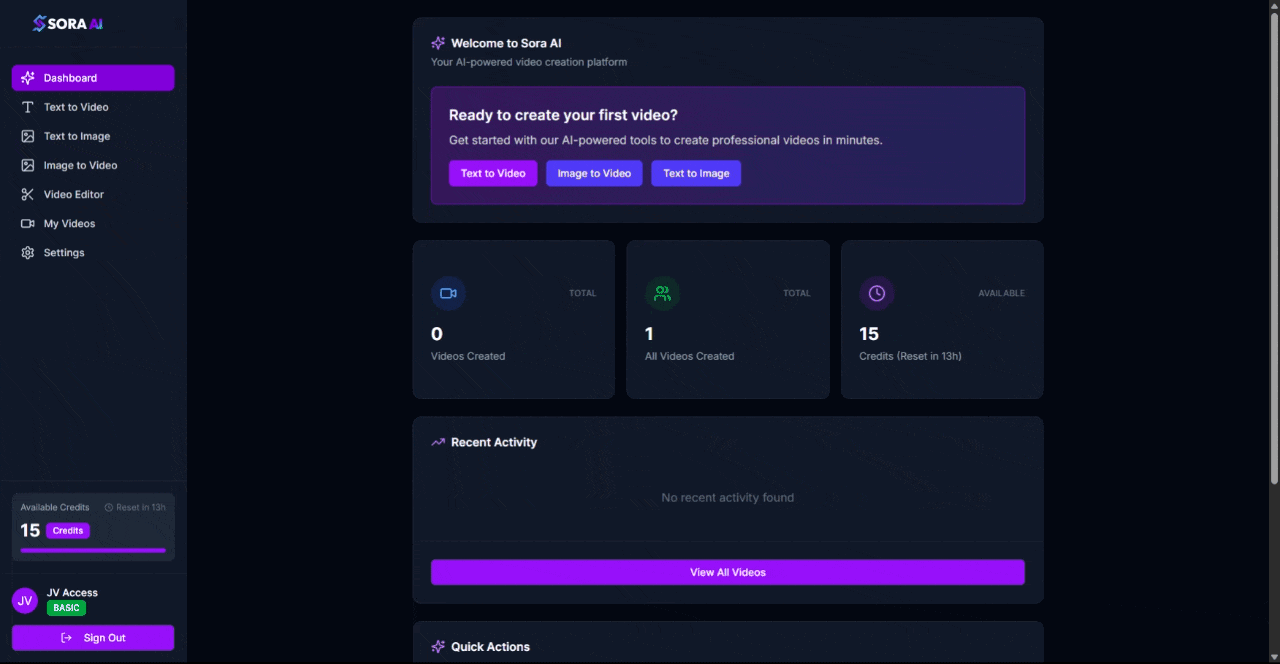
Task: Open Settings from the sidebar
Action: tap(64, 253)
